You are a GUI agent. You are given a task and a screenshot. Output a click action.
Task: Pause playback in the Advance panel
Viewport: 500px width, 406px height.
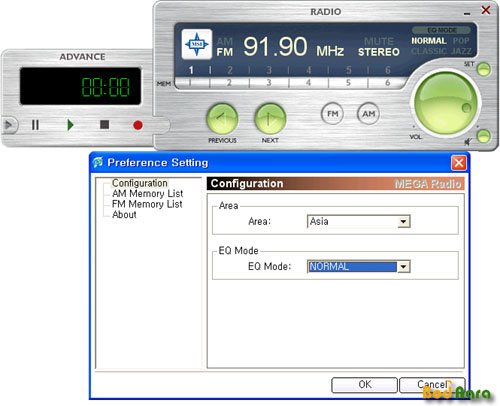[35, 125]
